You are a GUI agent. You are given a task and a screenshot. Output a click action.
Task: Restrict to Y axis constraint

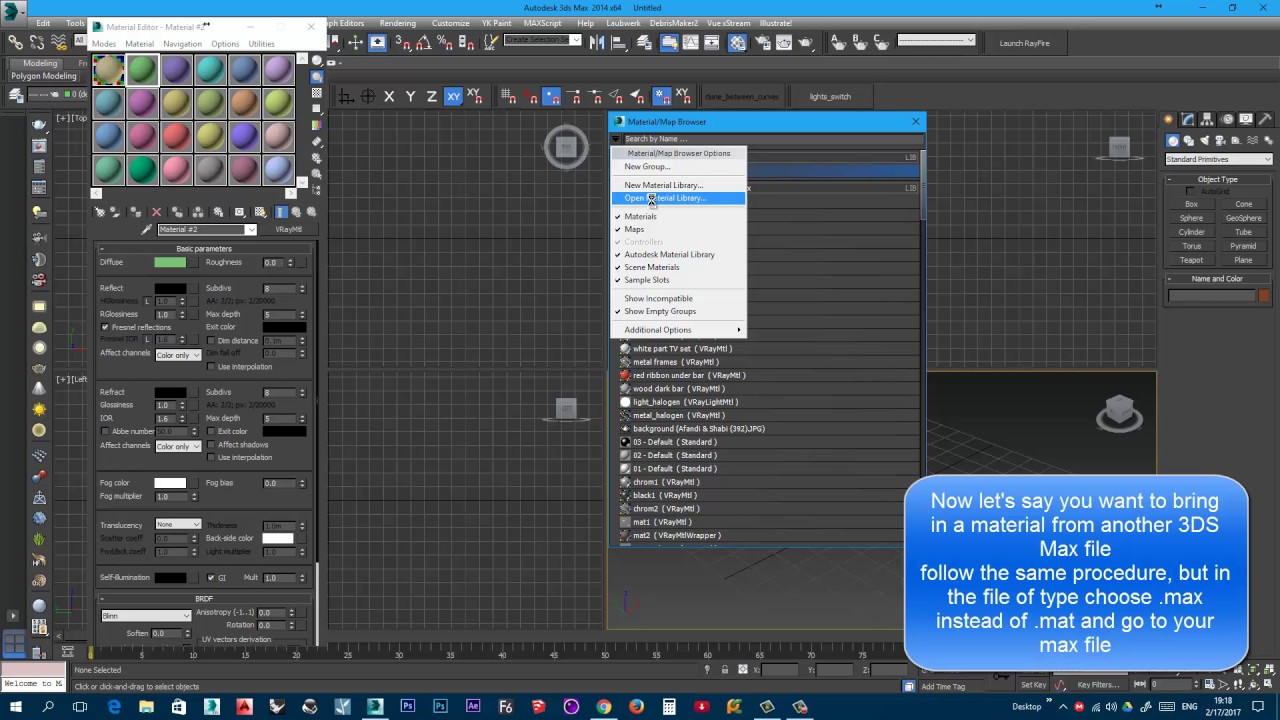click(x=410, y=97)
